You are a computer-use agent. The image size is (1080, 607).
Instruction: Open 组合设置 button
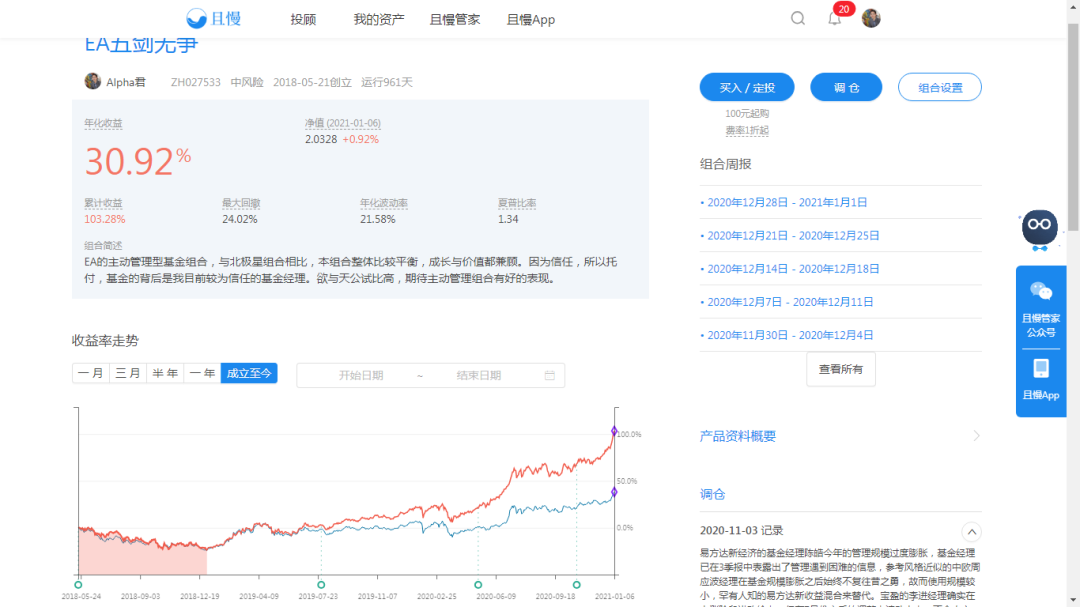tap(939, 88)
